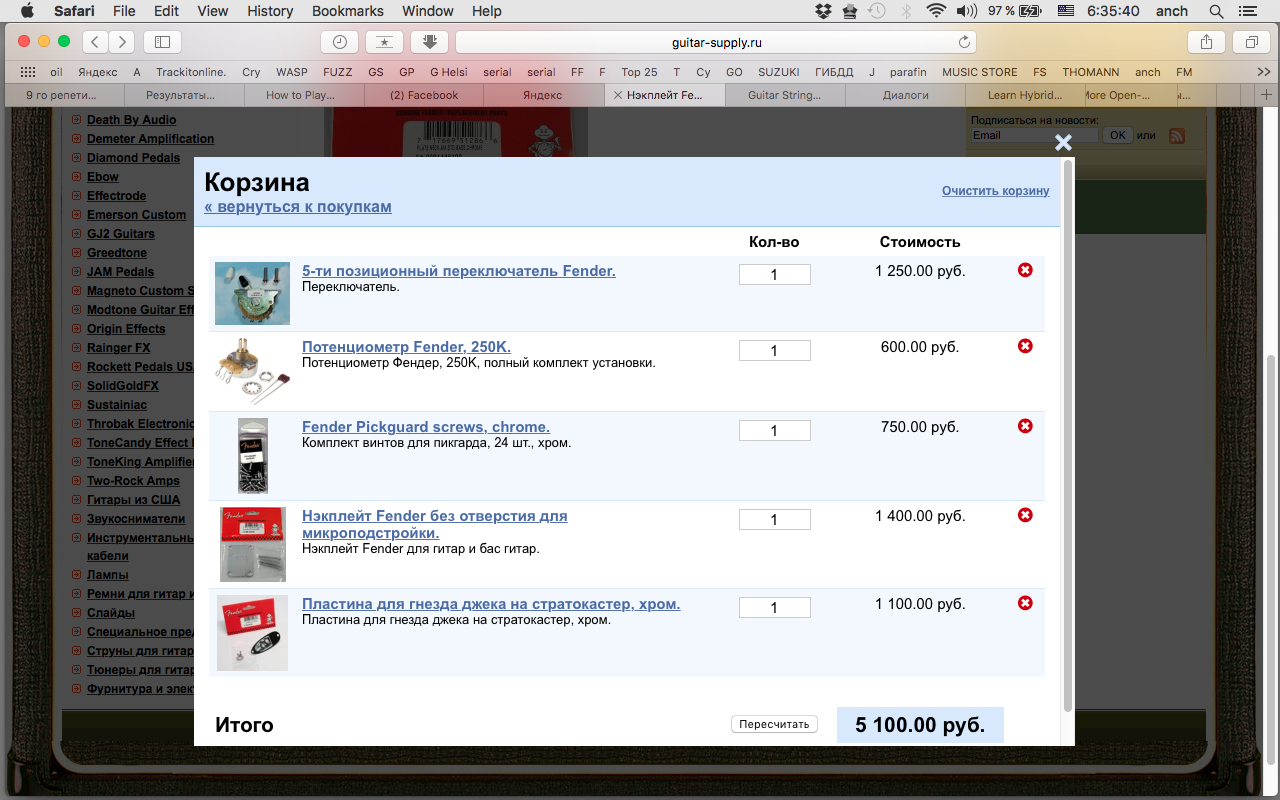Viewport: 1280px width, 800px height.
Task: Remove the 5-way Fender switch from cart
Action: [1025, 270]
